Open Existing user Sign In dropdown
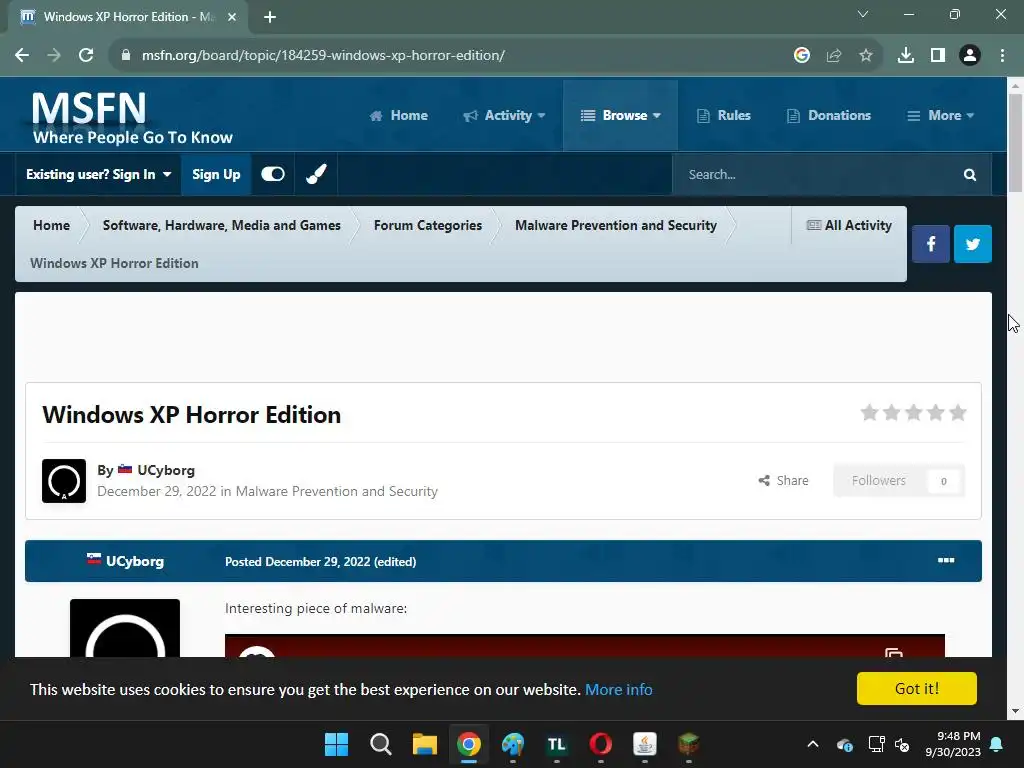This screenshot has width=1024, height=768. [x=99, y=174]
